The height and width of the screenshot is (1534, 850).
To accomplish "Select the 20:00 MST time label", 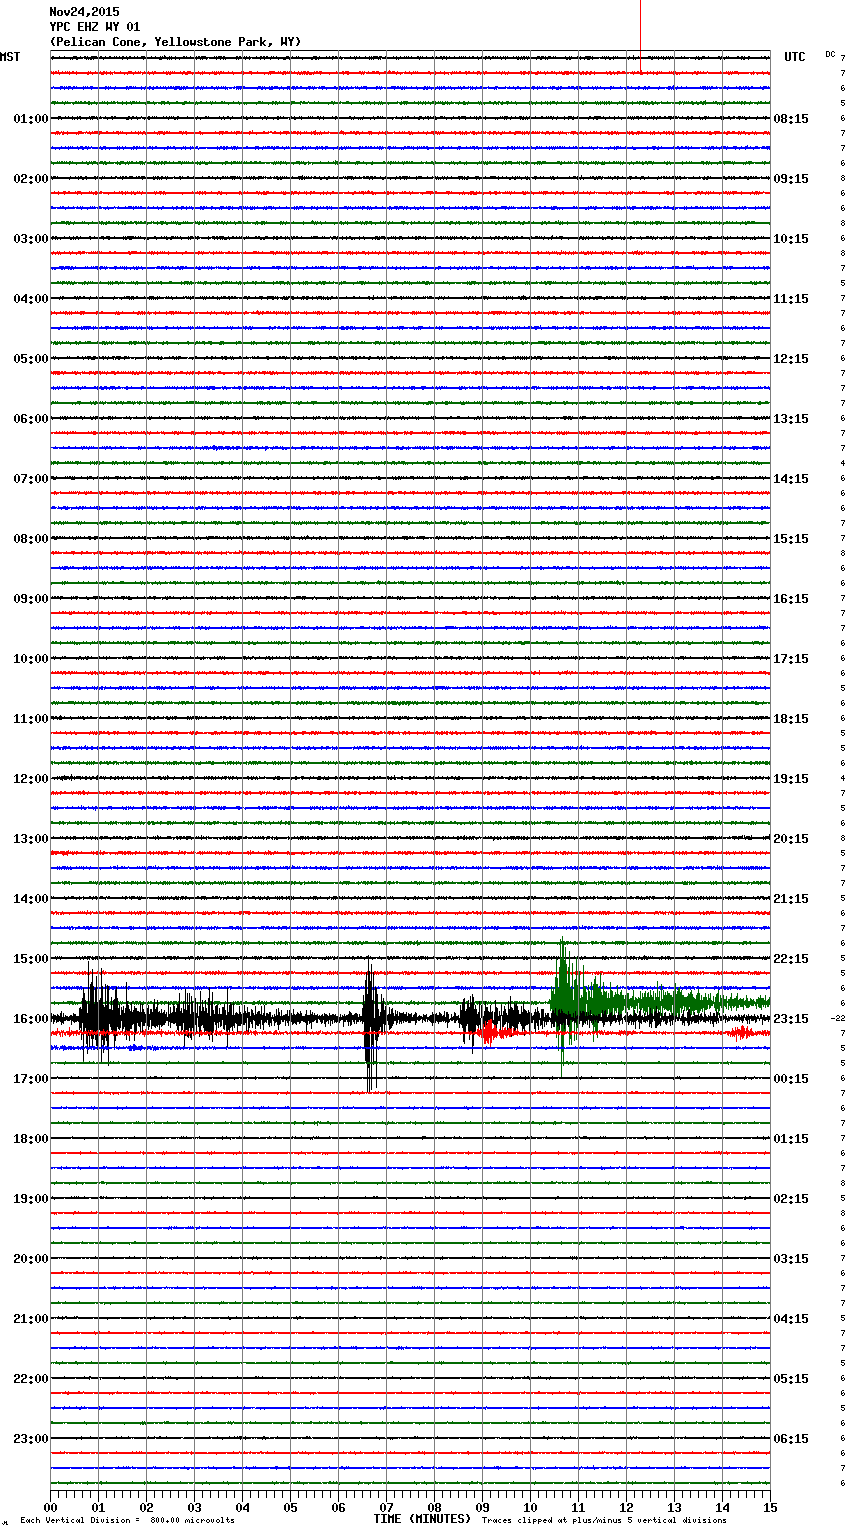I will coord(31,1259).
